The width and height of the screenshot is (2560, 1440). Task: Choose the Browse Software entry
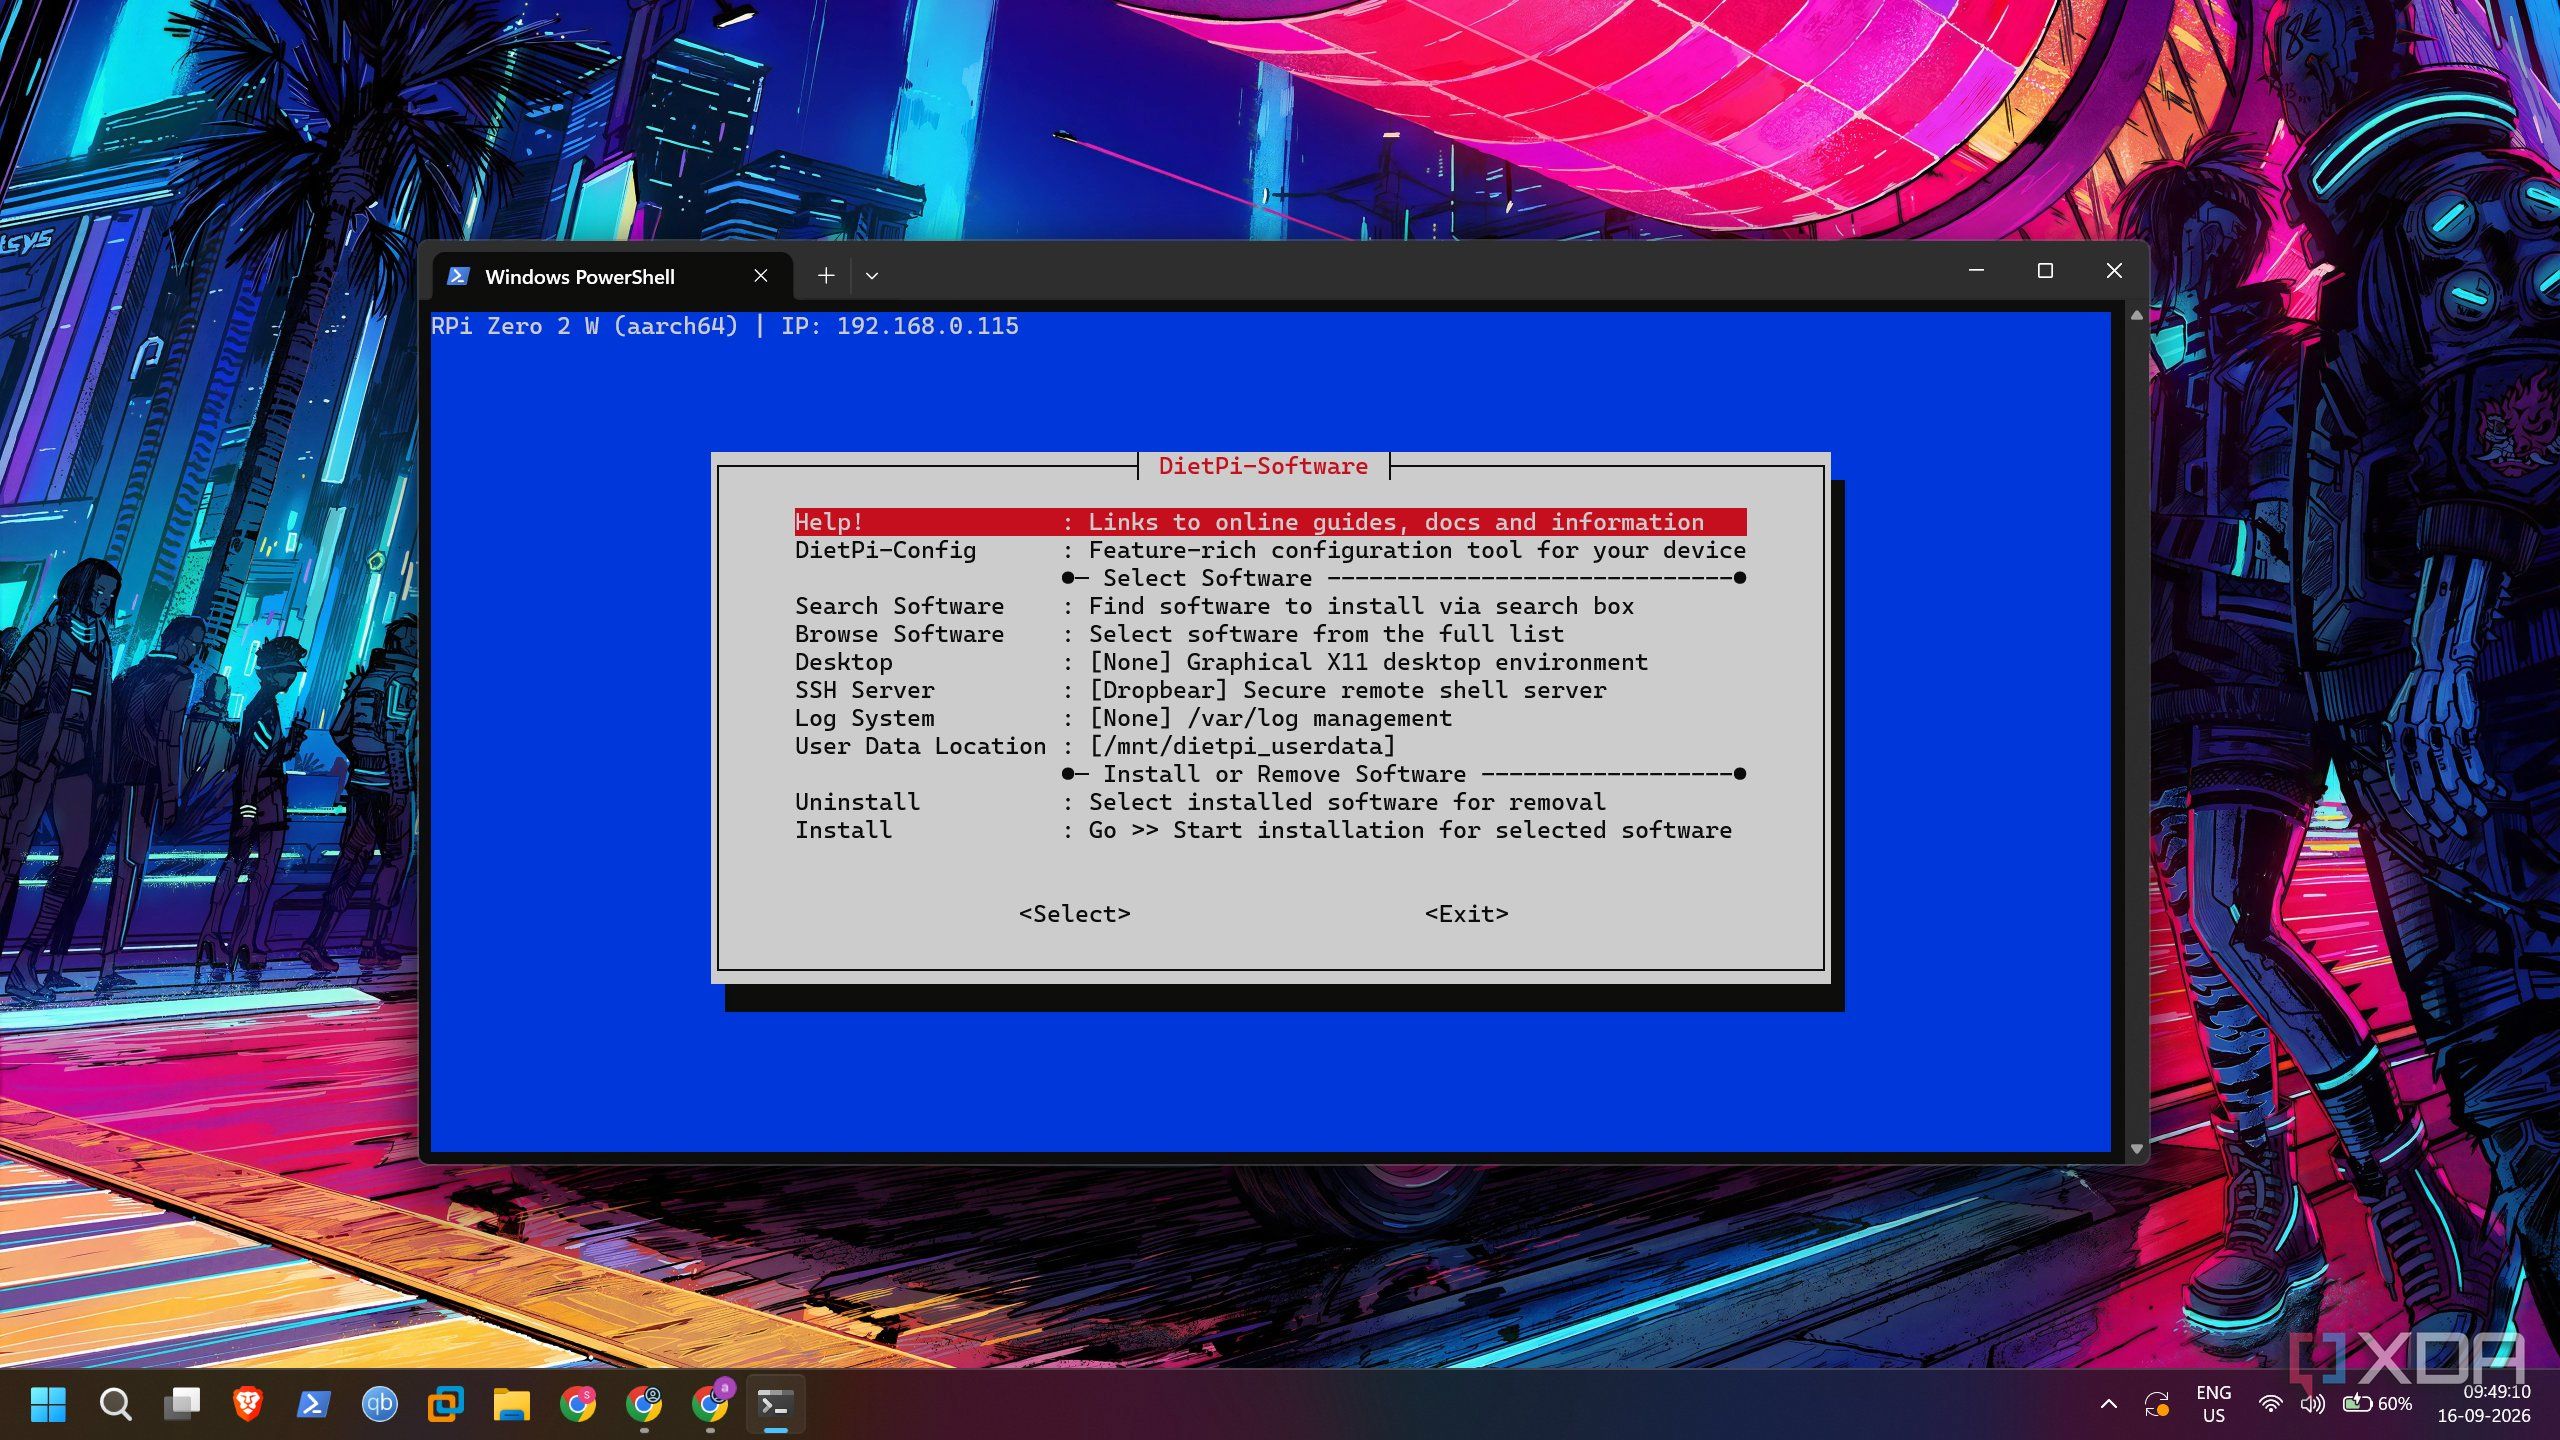[1270, 634]
